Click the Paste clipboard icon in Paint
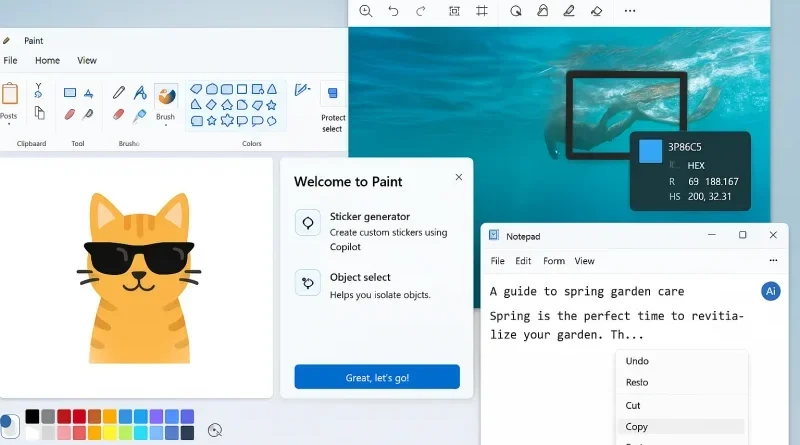Screen dimensions: 800x445 pos(9,94)
